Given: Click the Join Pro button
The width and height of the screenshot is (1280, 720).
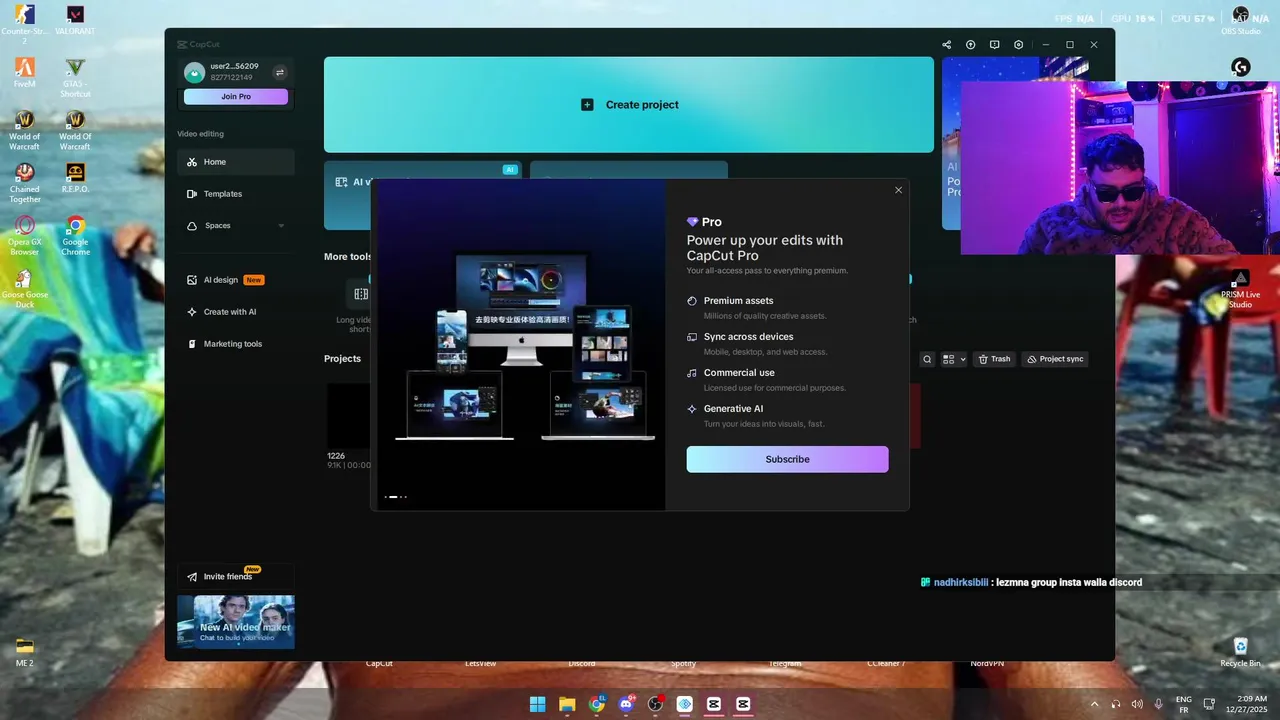Looking at the screenshot, I should pyautogui.click(x=236, y=97).
